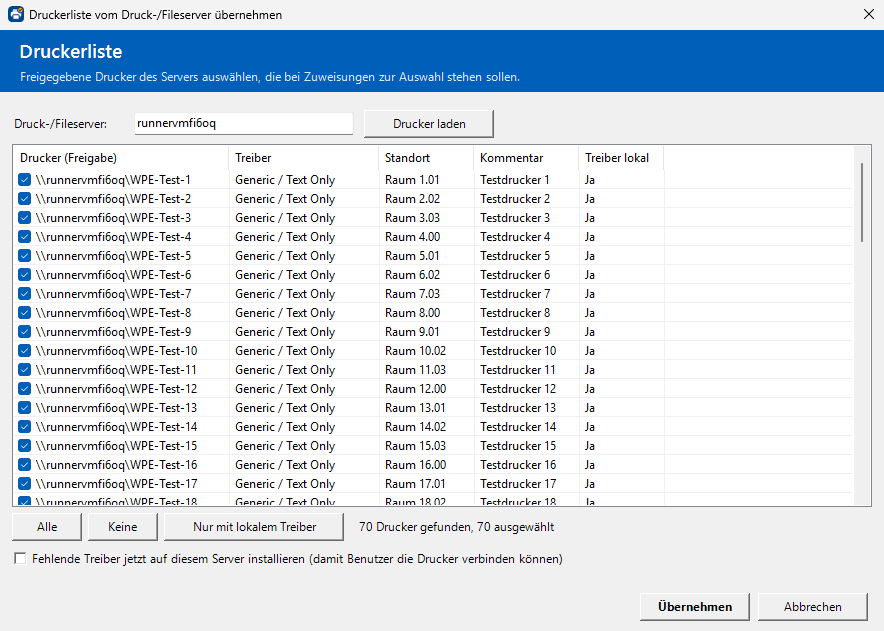Image resolution: width=884 pixels, height=631 pixels.
Task: Select the \\runnervmfi6oq\WPE-Test-2 row text
Action: (113, 199)
